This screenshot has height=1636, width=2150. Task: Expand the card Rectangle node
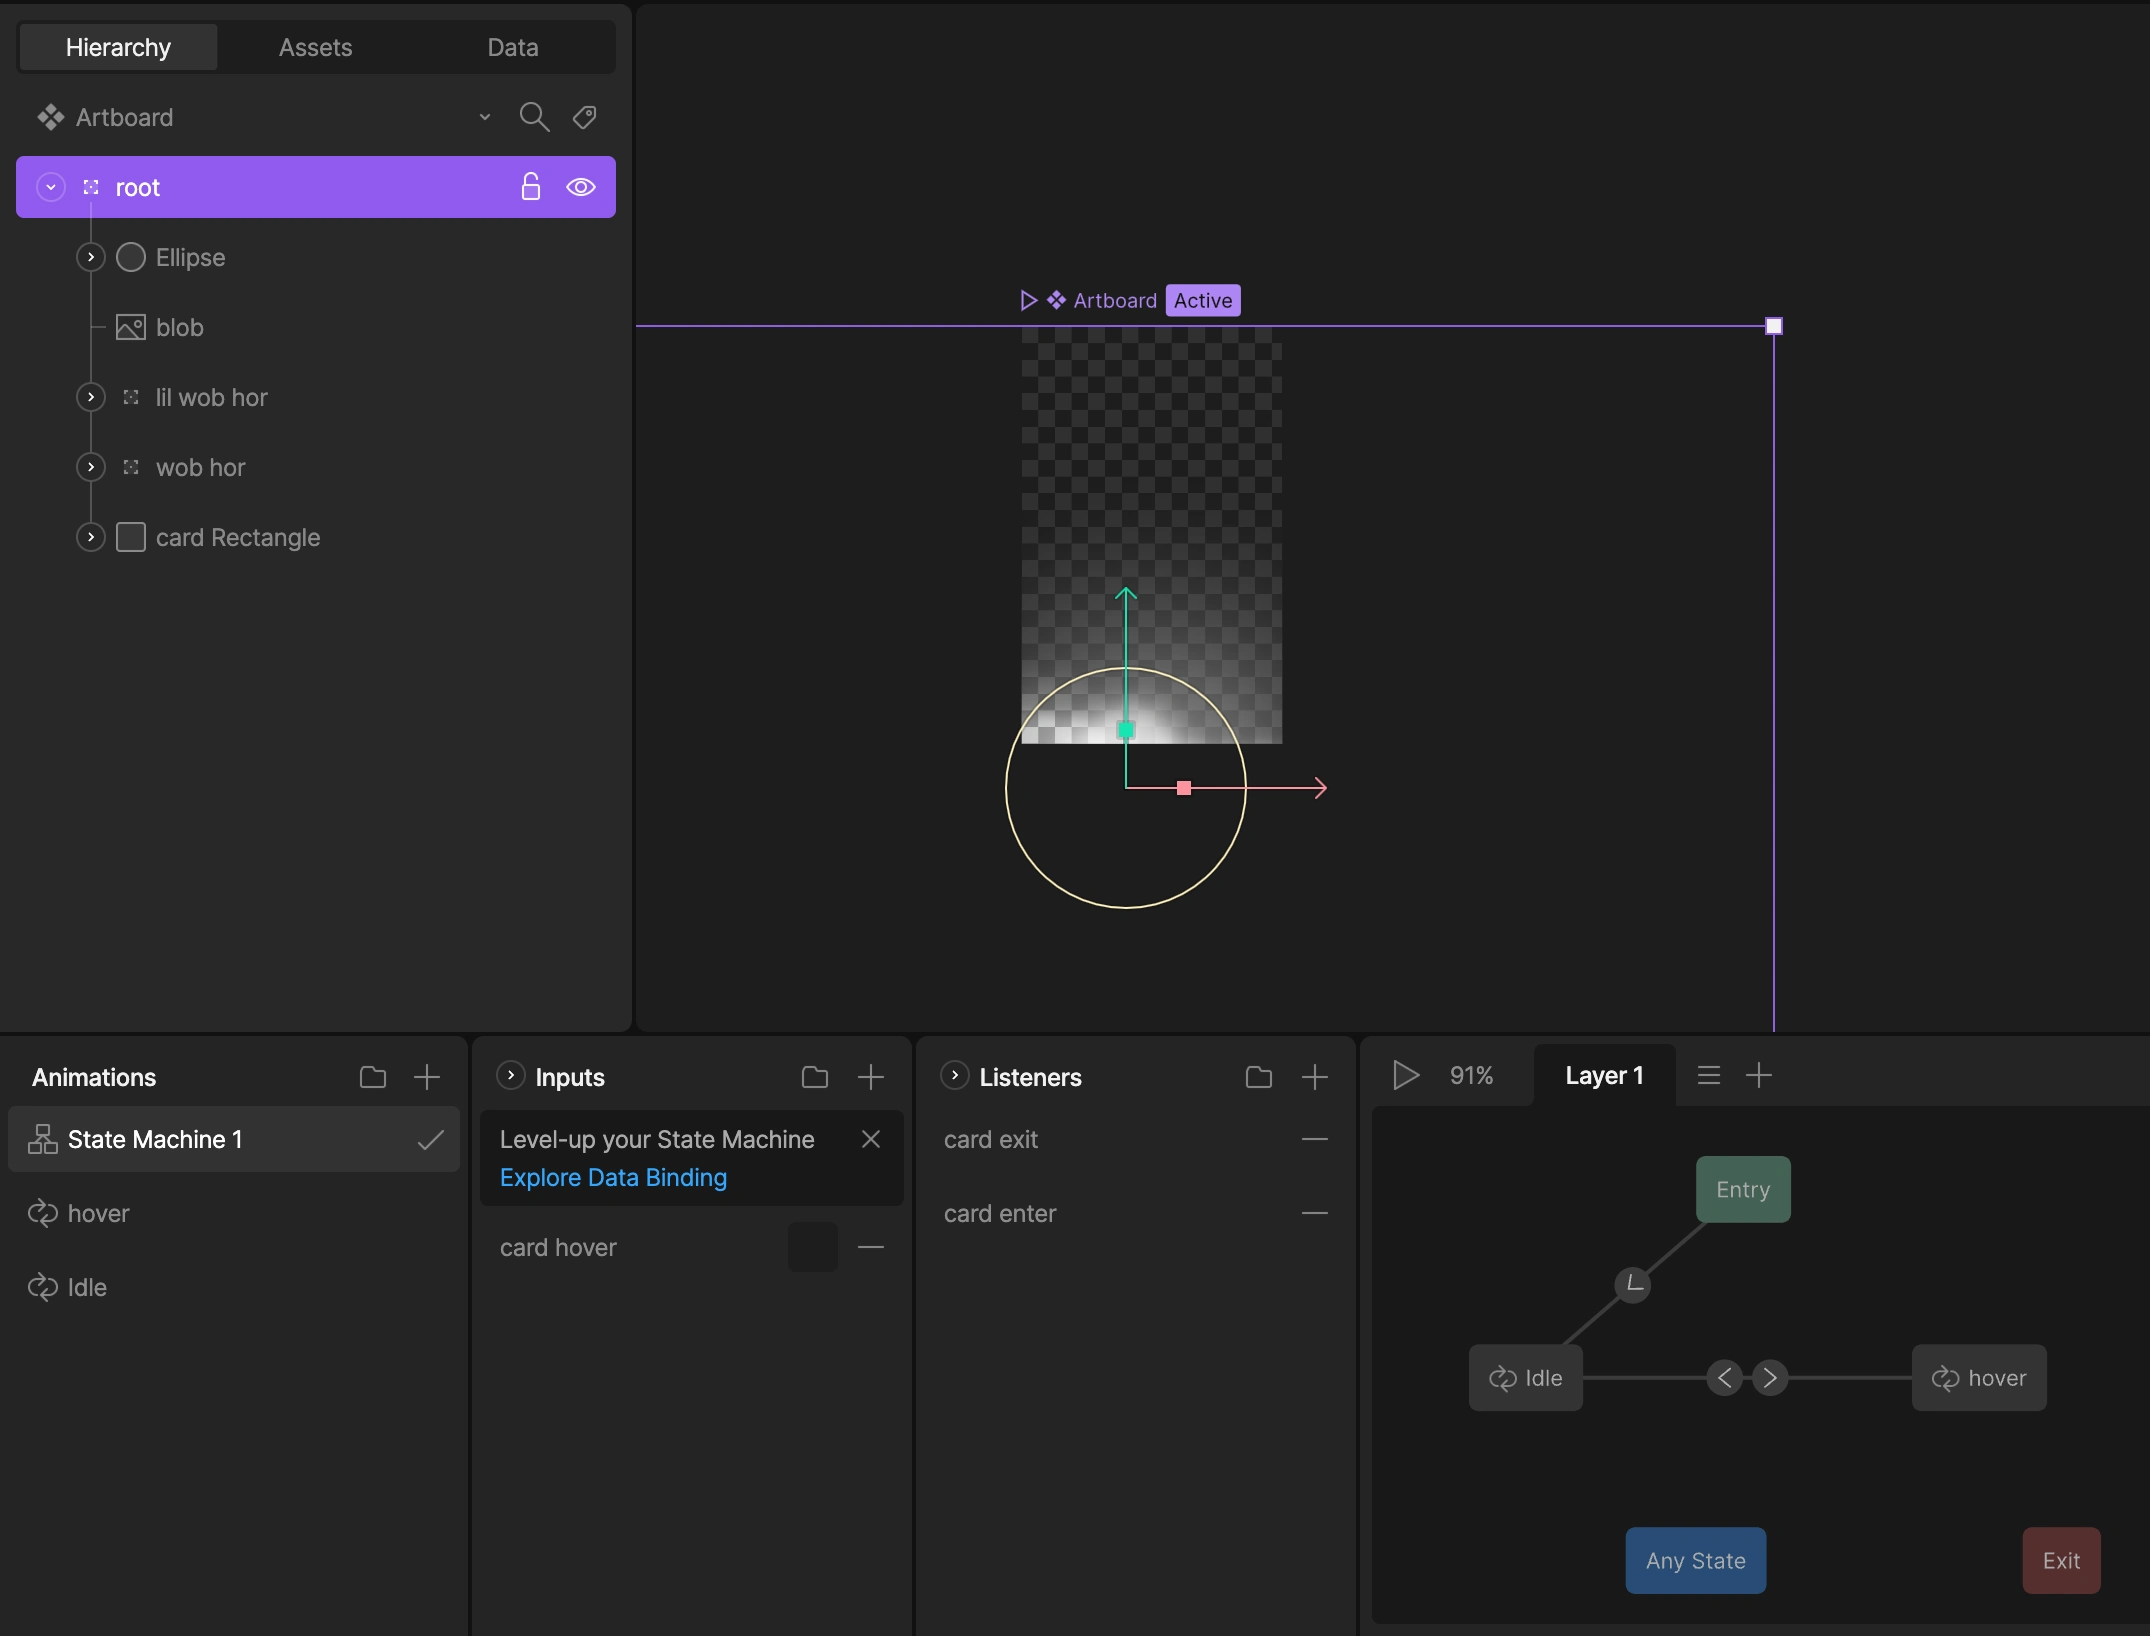(91, 537)
